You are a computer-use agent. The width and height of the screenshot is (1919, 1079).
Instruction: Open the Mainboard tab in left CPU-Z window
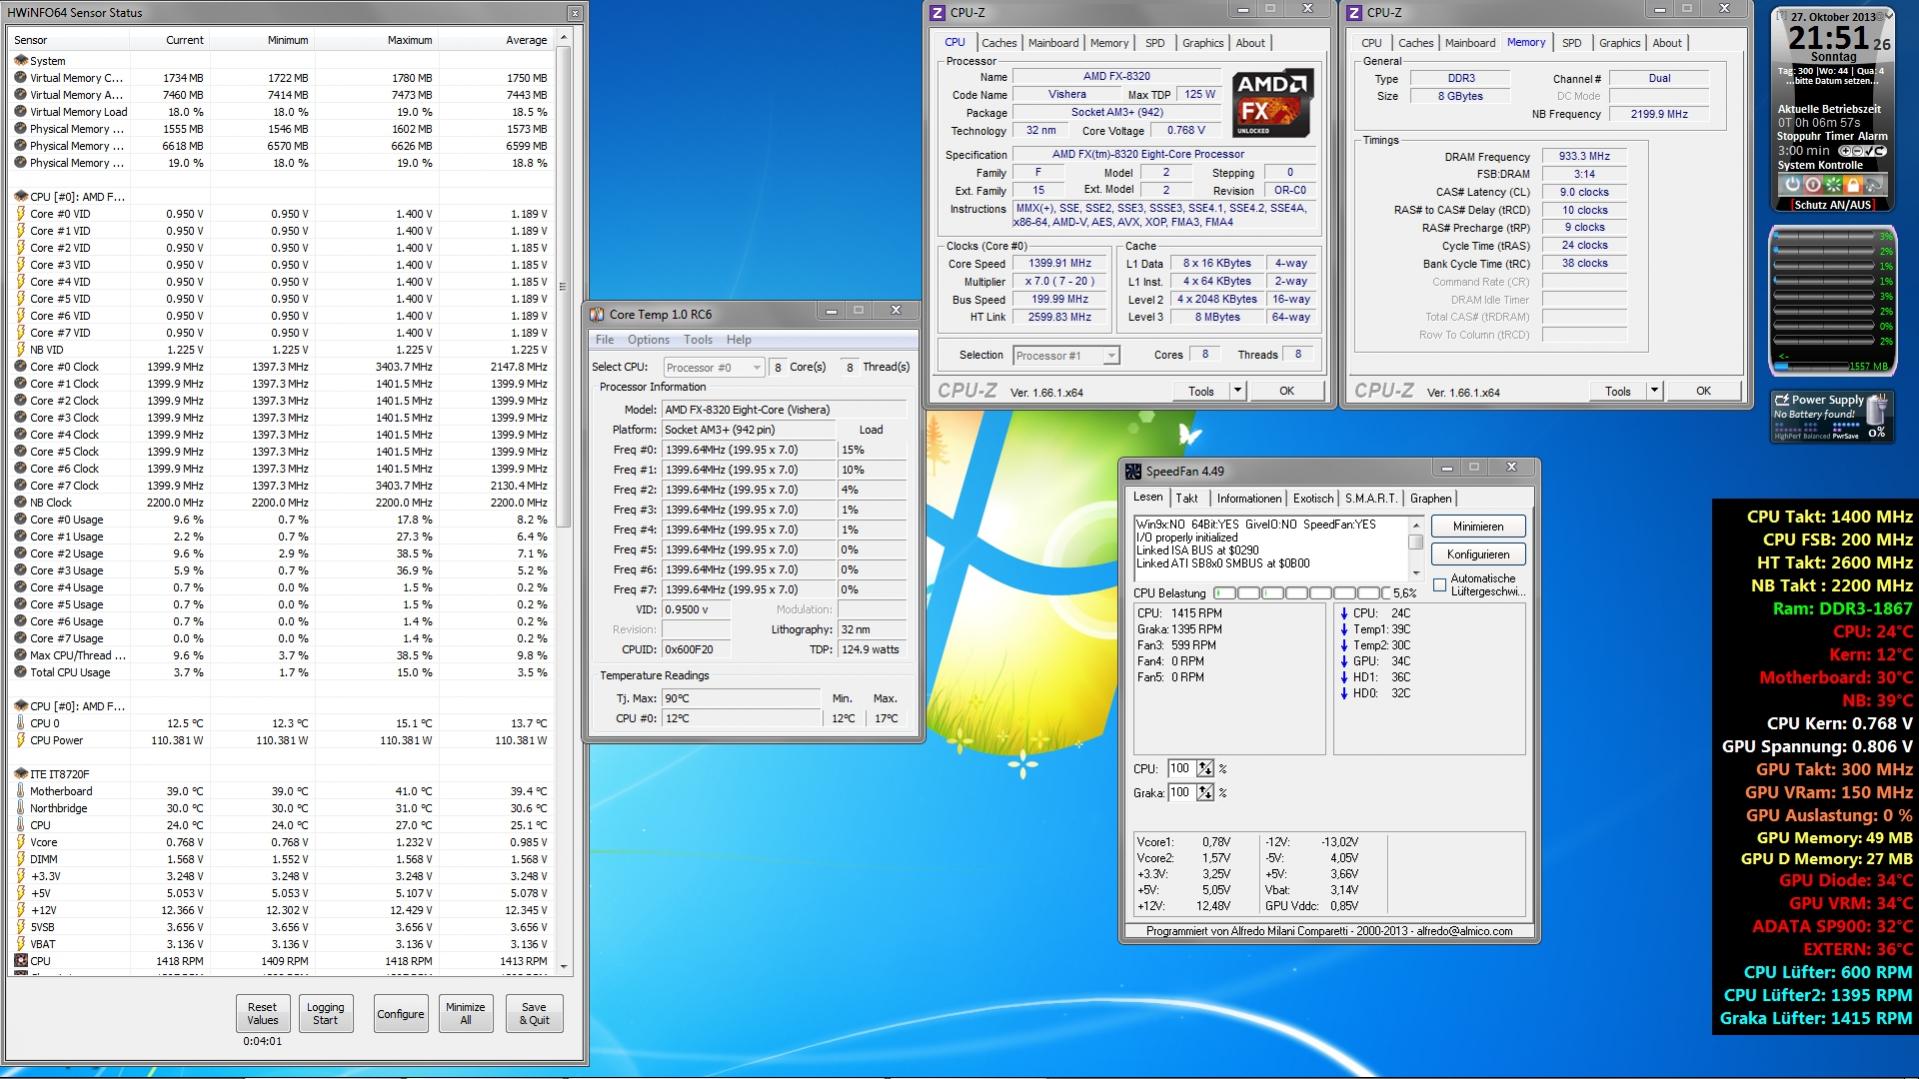coord(1053,43)
